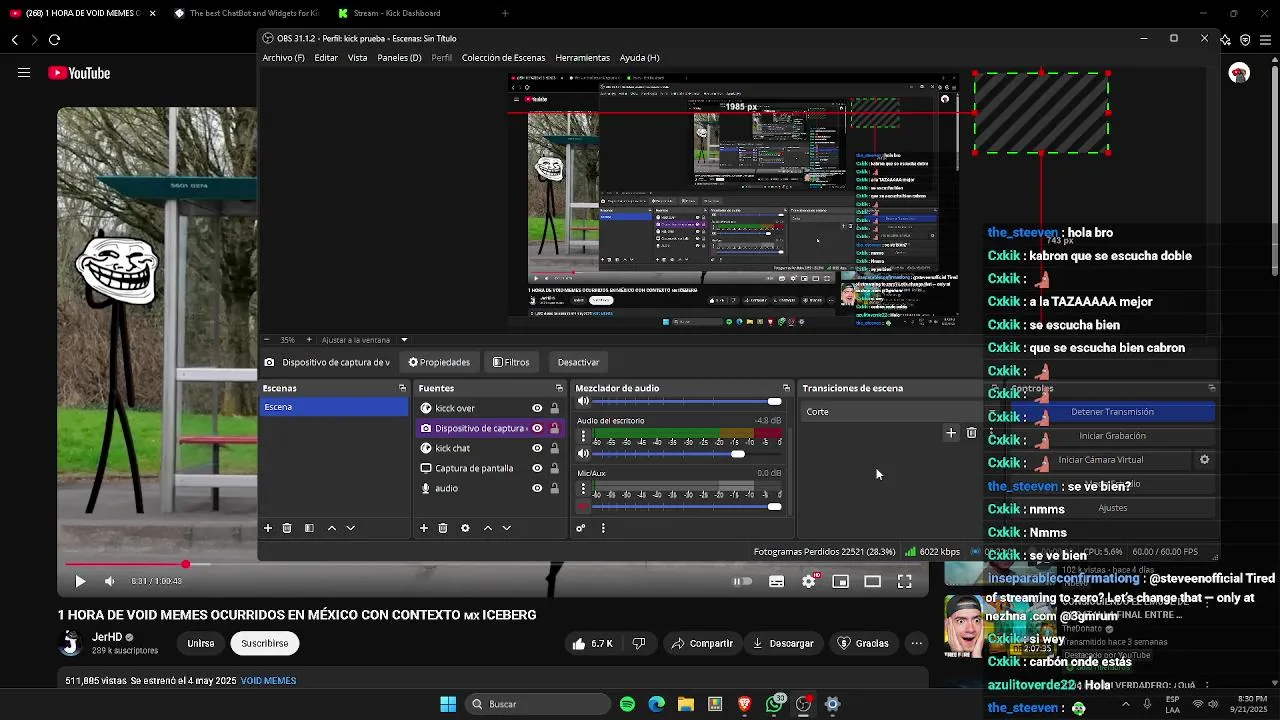
Task: Remove the scene transition with the trash icon
Action: point(971,433)
